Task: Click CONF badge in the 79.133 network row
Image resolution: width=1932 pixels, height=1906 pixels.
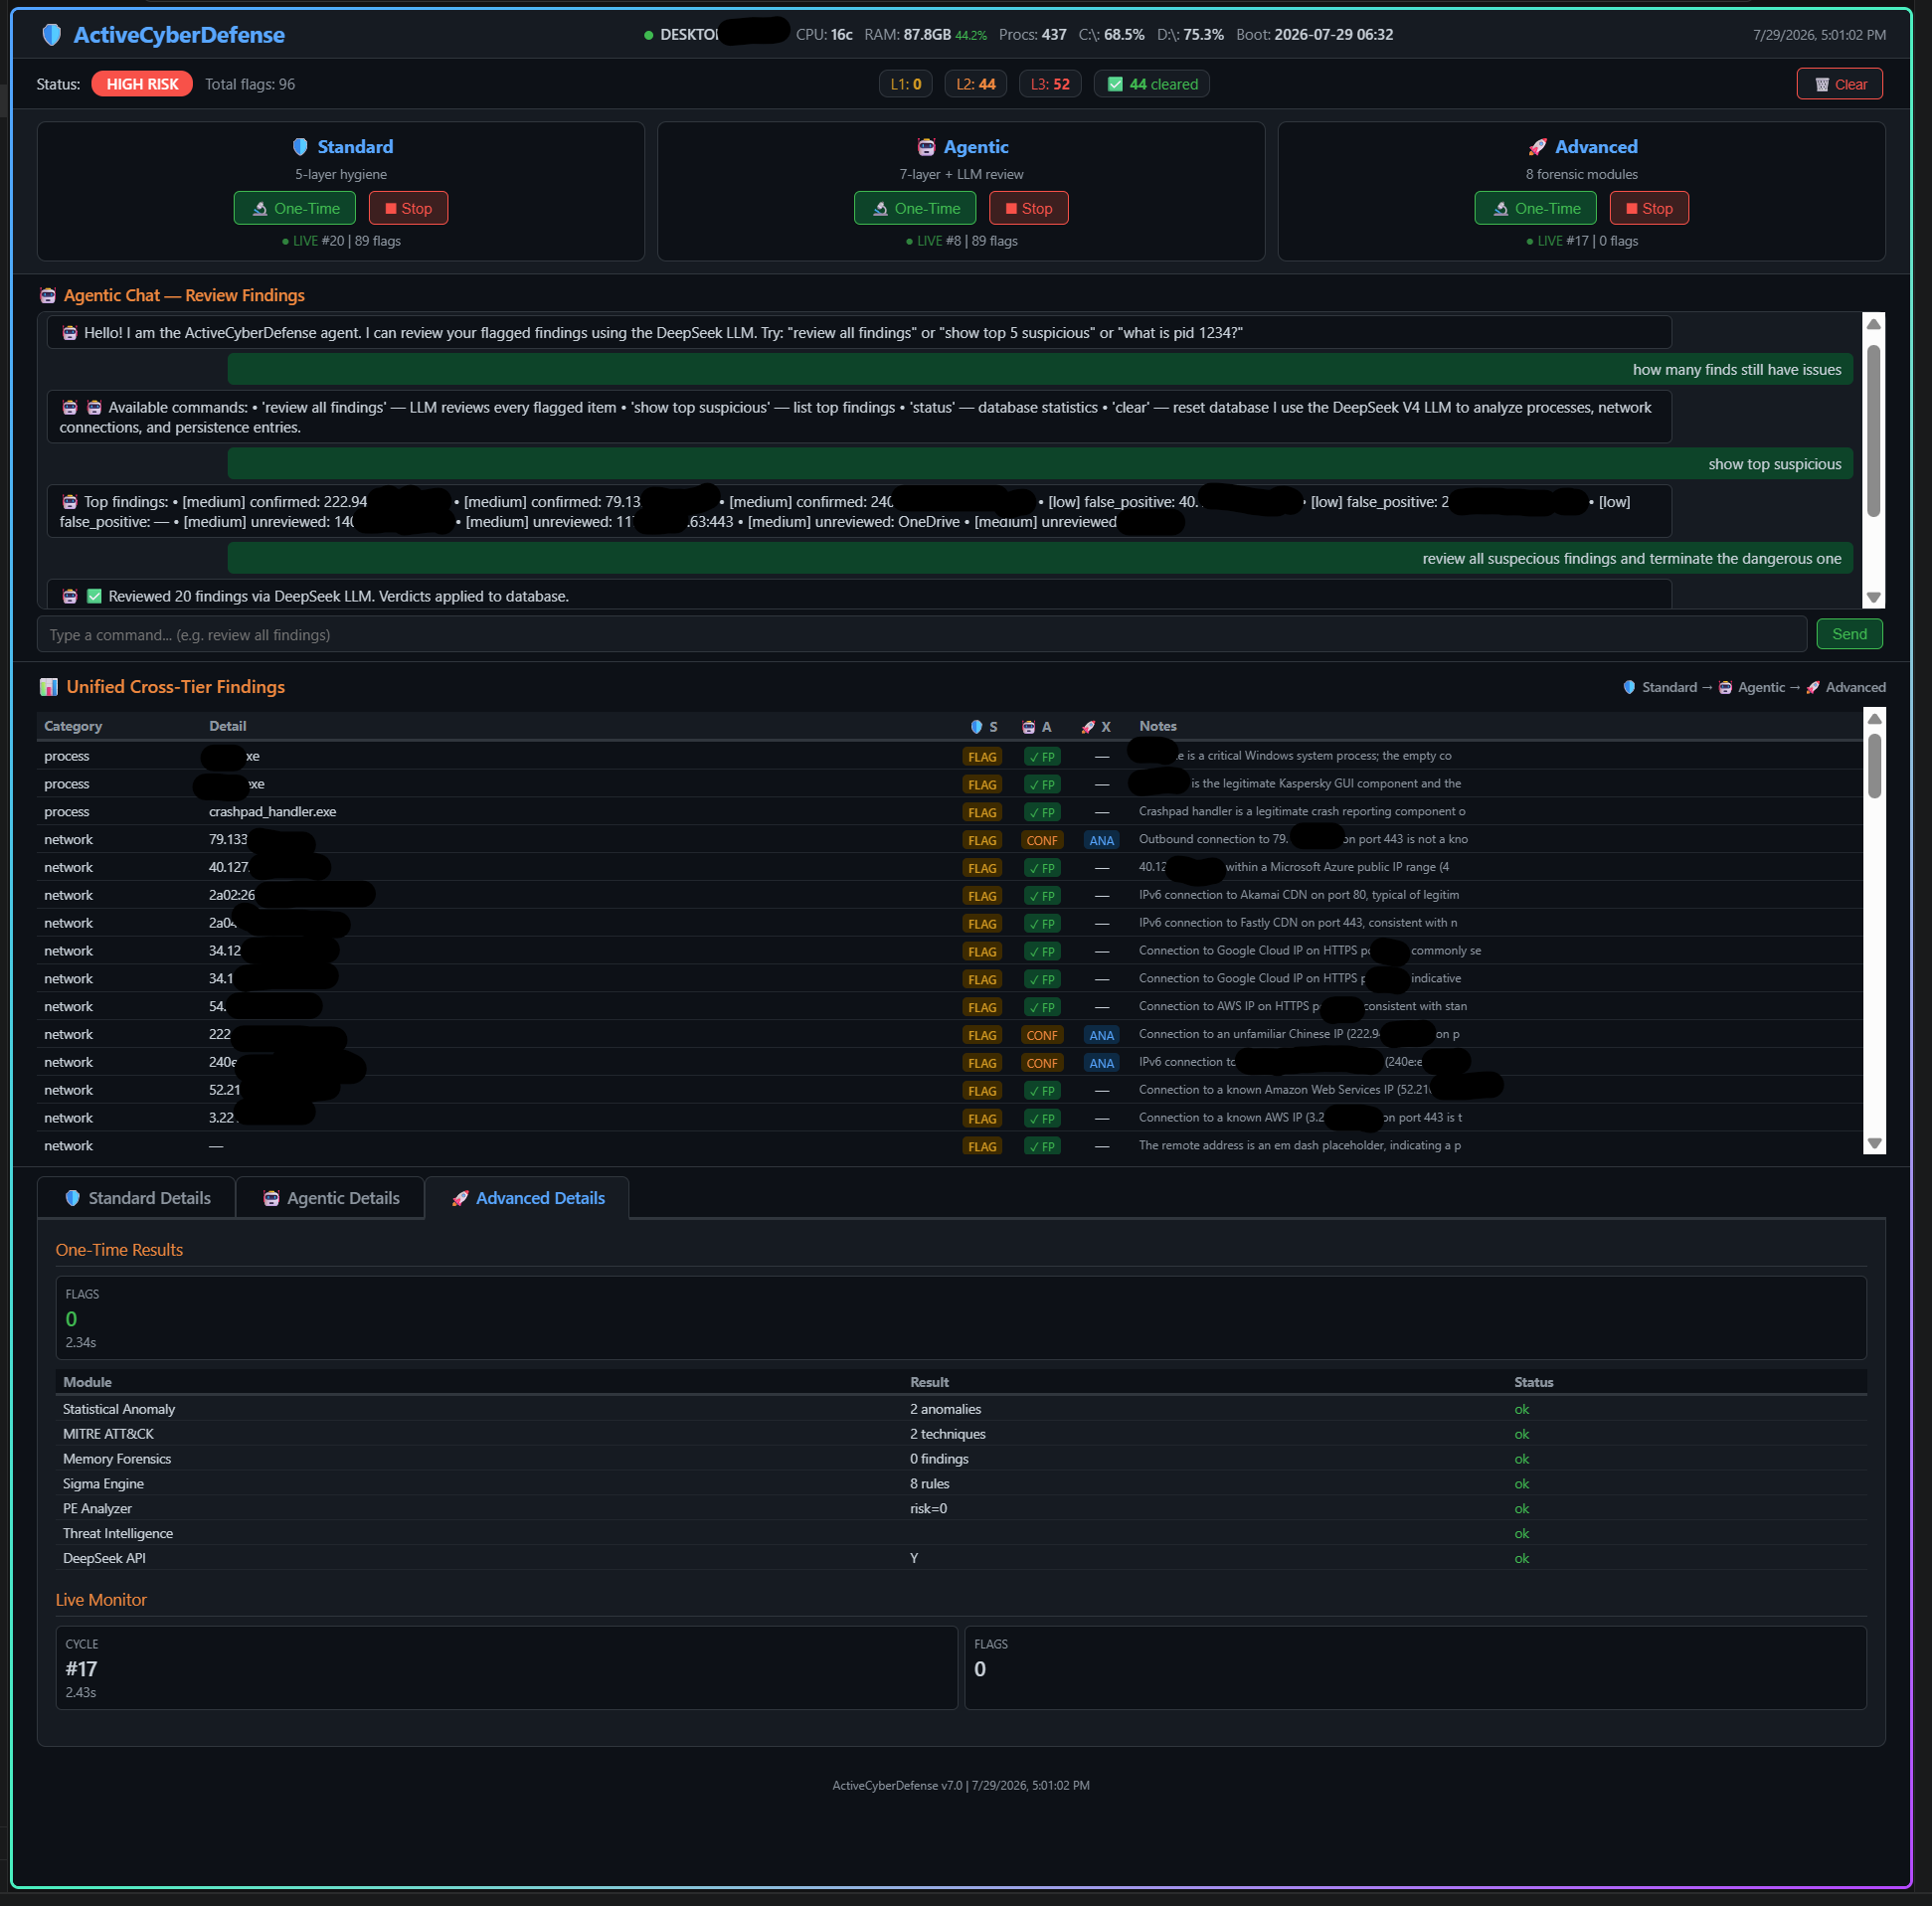Action: click(1042, 840)
